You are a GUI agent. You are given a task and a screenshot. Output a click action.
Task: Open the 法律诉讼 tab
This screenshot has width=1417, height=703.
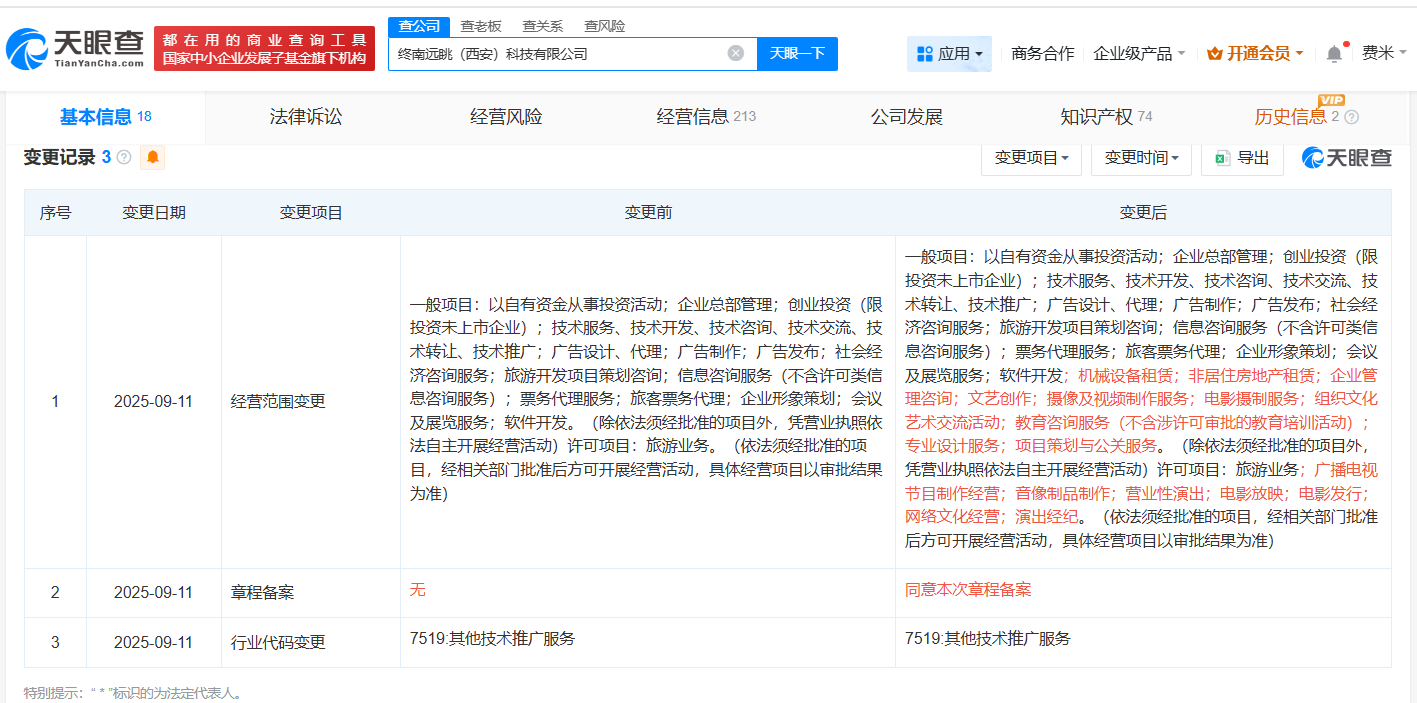305,116
